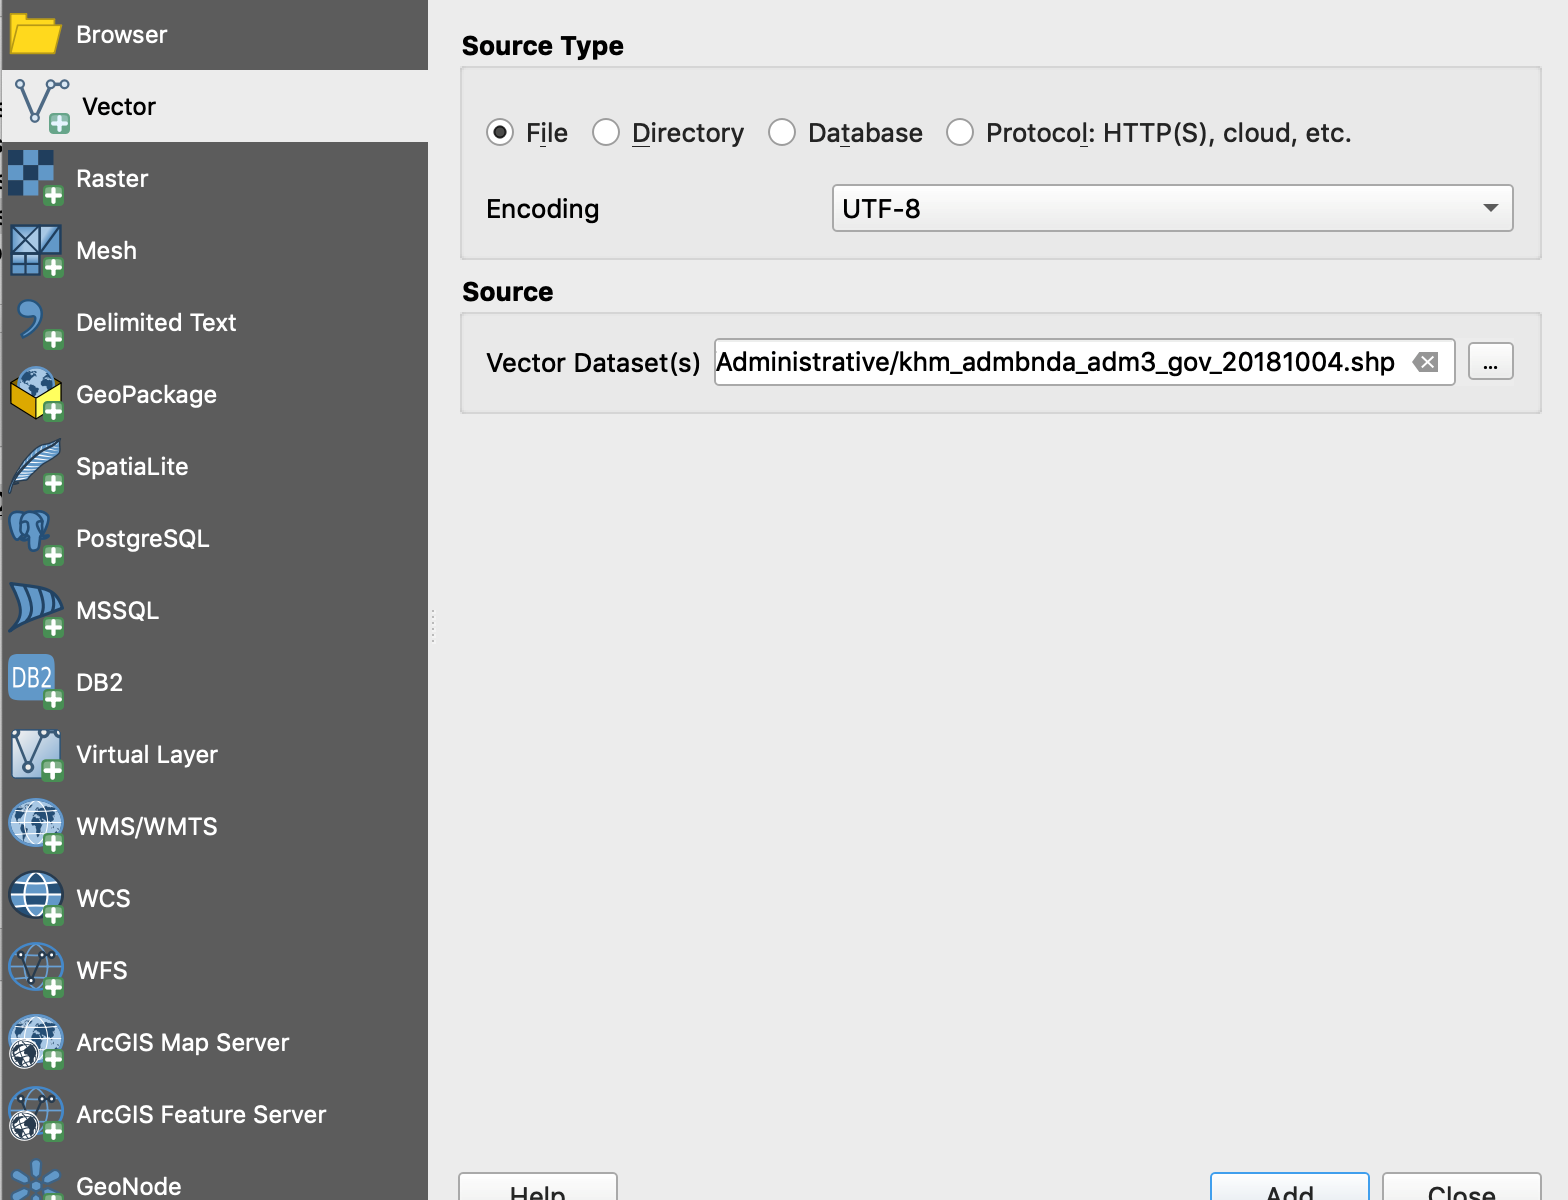Click the DB2 label text
The height and width of the screenshot is (1200, 1568).
point(99,682)
